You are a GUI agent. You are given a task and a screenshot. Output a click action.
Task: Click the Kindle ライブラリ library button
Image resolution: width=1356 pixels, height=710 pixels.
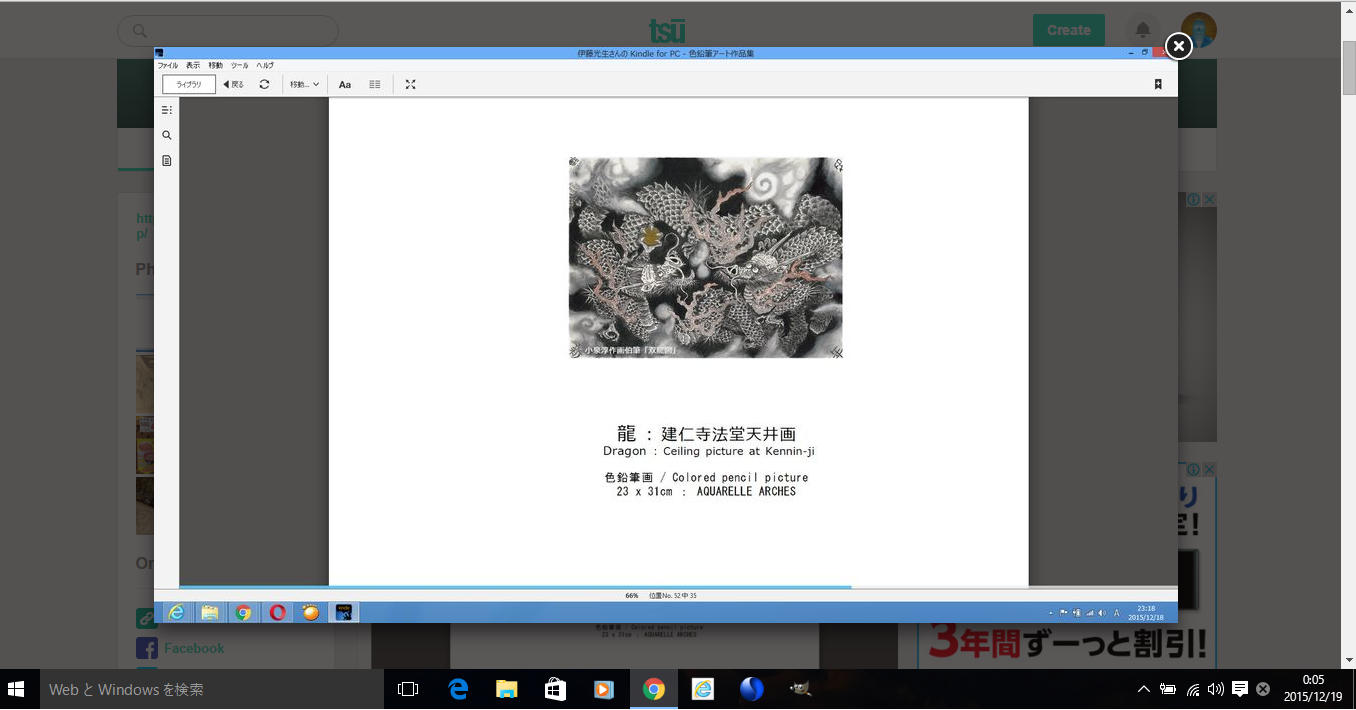(189, 85)
